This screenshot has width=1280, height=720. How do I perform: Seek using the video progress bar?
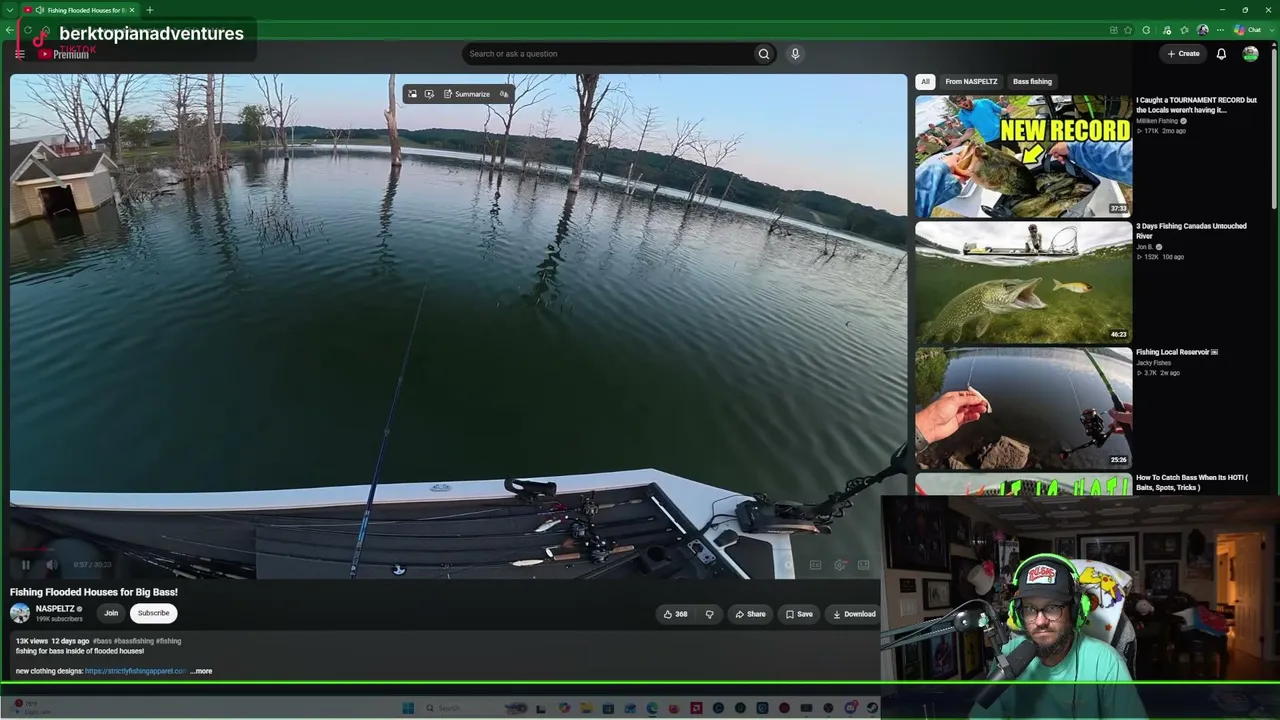(x=458, y=549)
